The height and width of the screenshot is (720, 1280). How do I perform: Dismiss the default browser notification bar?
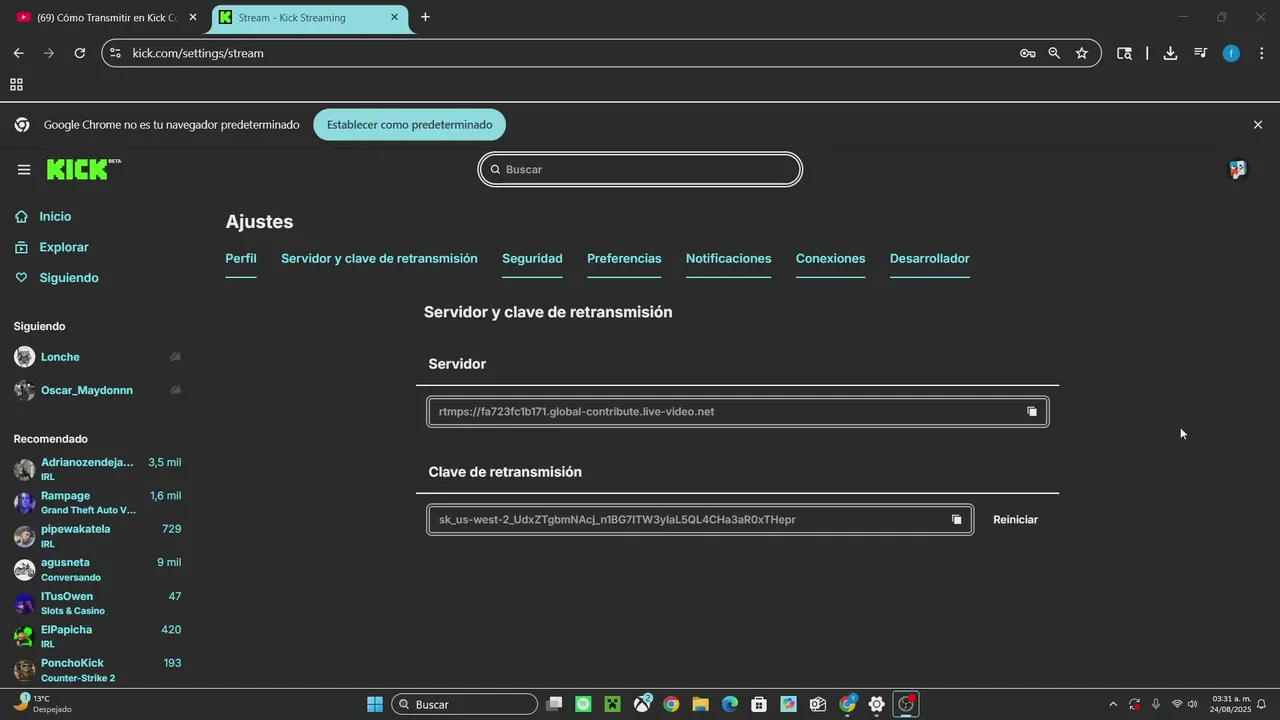pos(1258,125)
